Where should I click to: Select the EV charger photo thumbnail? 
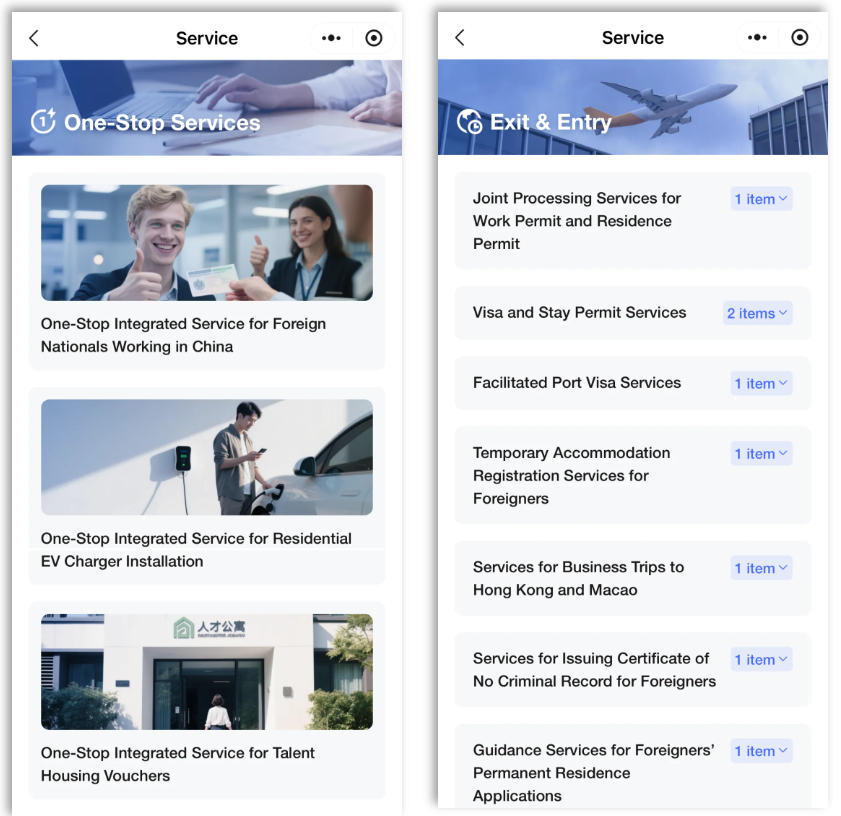click(207, 457)
